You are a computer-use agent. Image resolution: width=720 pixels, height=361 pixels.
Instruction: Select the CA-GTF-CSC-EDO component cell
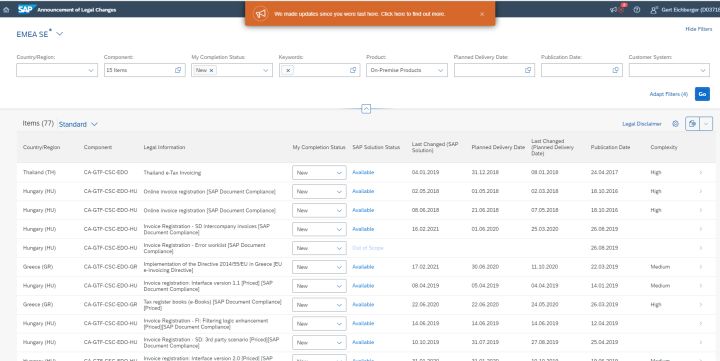pyautogui.click(x=106, y=172)
